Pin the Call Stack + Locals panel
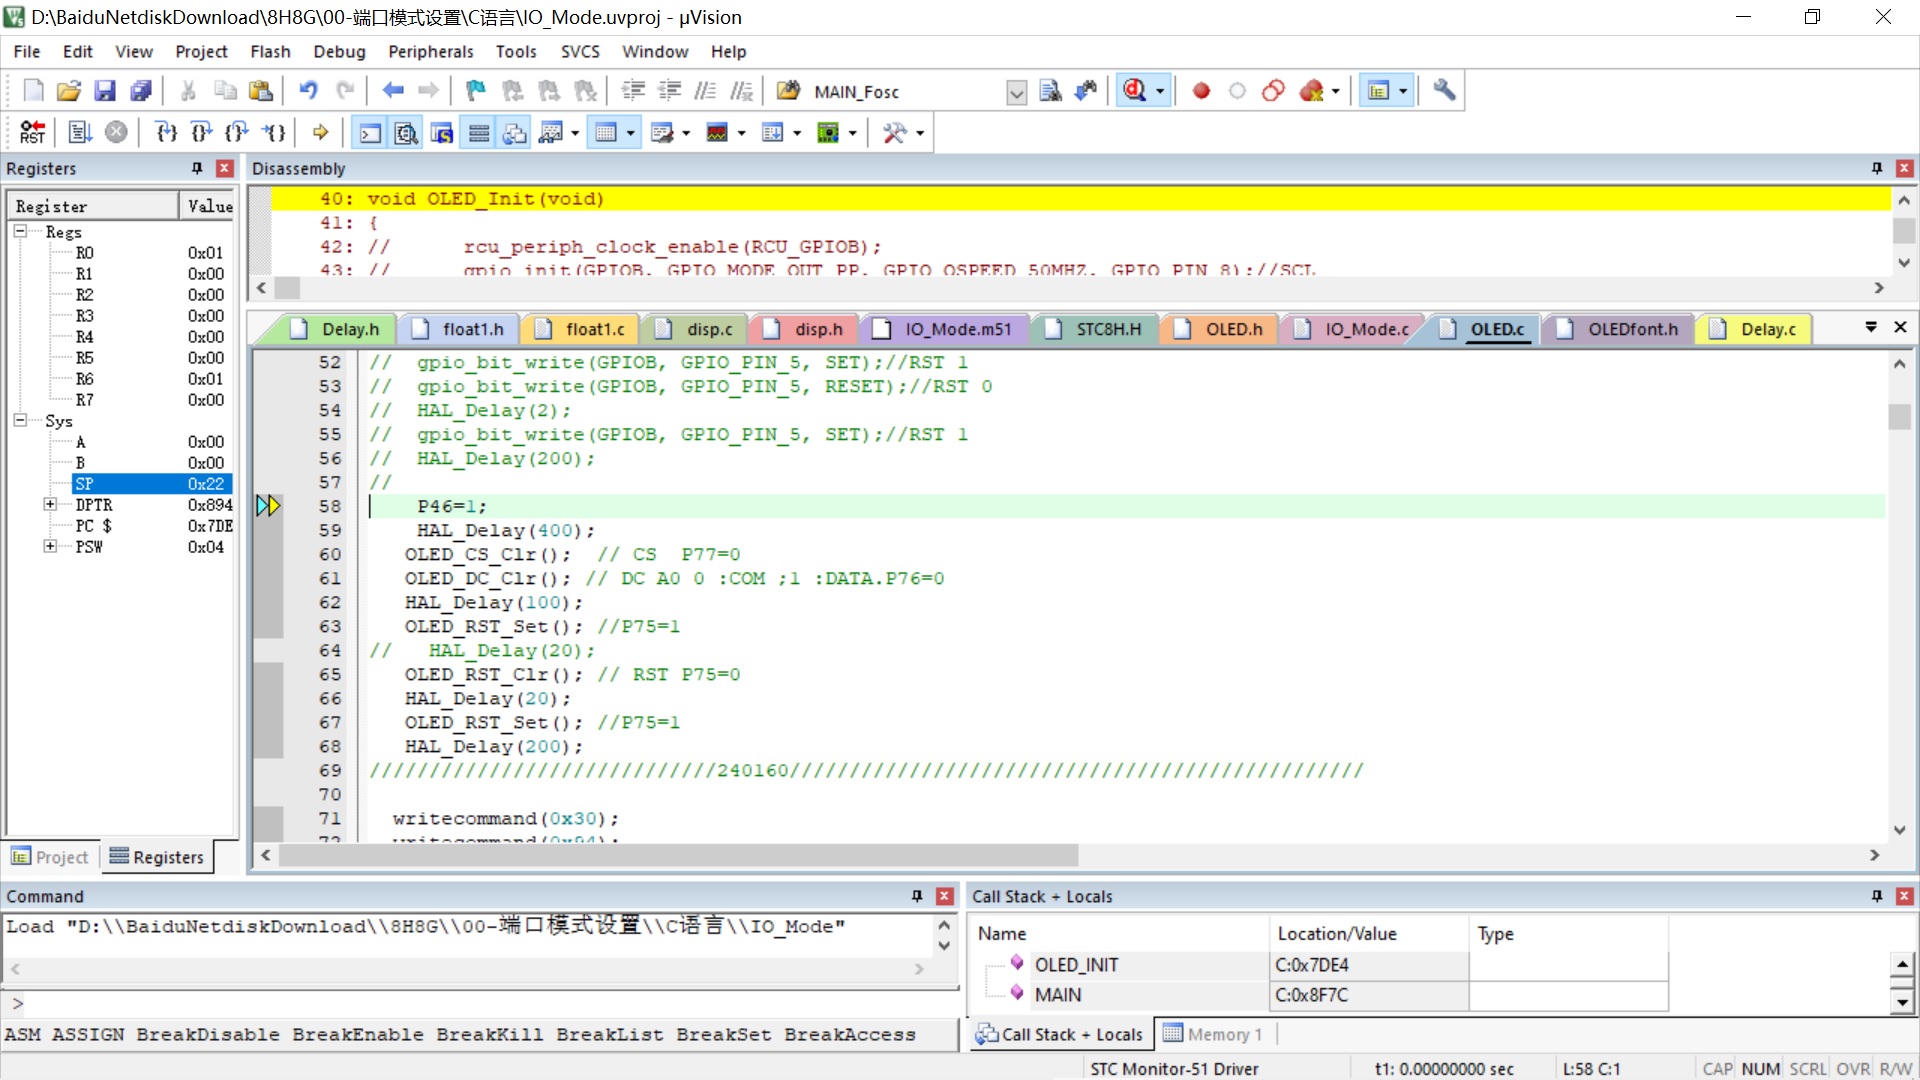The height and width of the screenshot is (1080, 1920). point(1877,896)
